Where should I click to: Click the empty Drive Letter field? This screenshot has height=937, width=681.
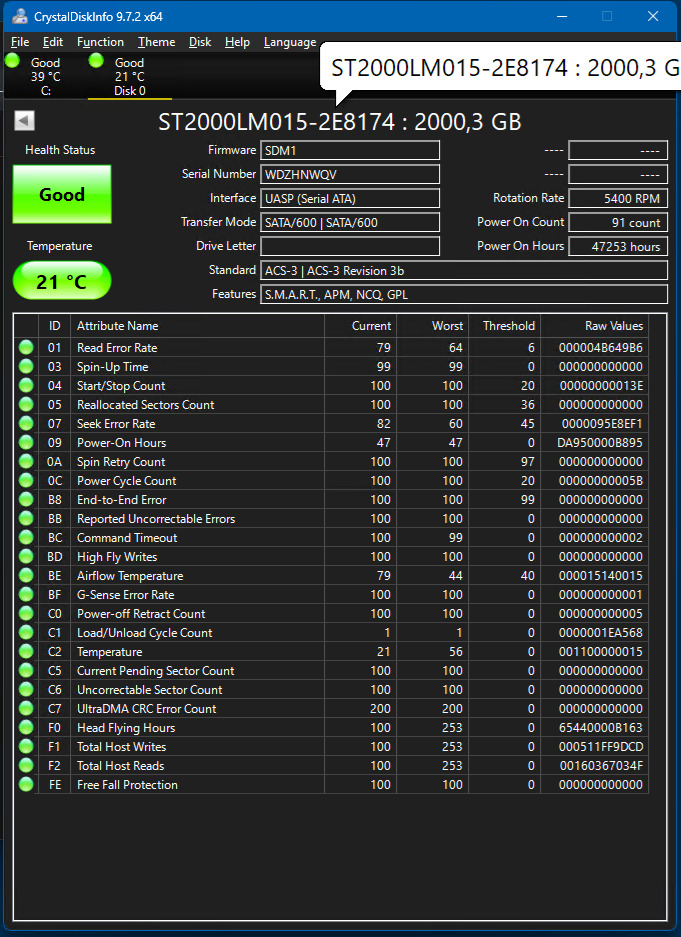pyautogui.click(x=350, y=246)
